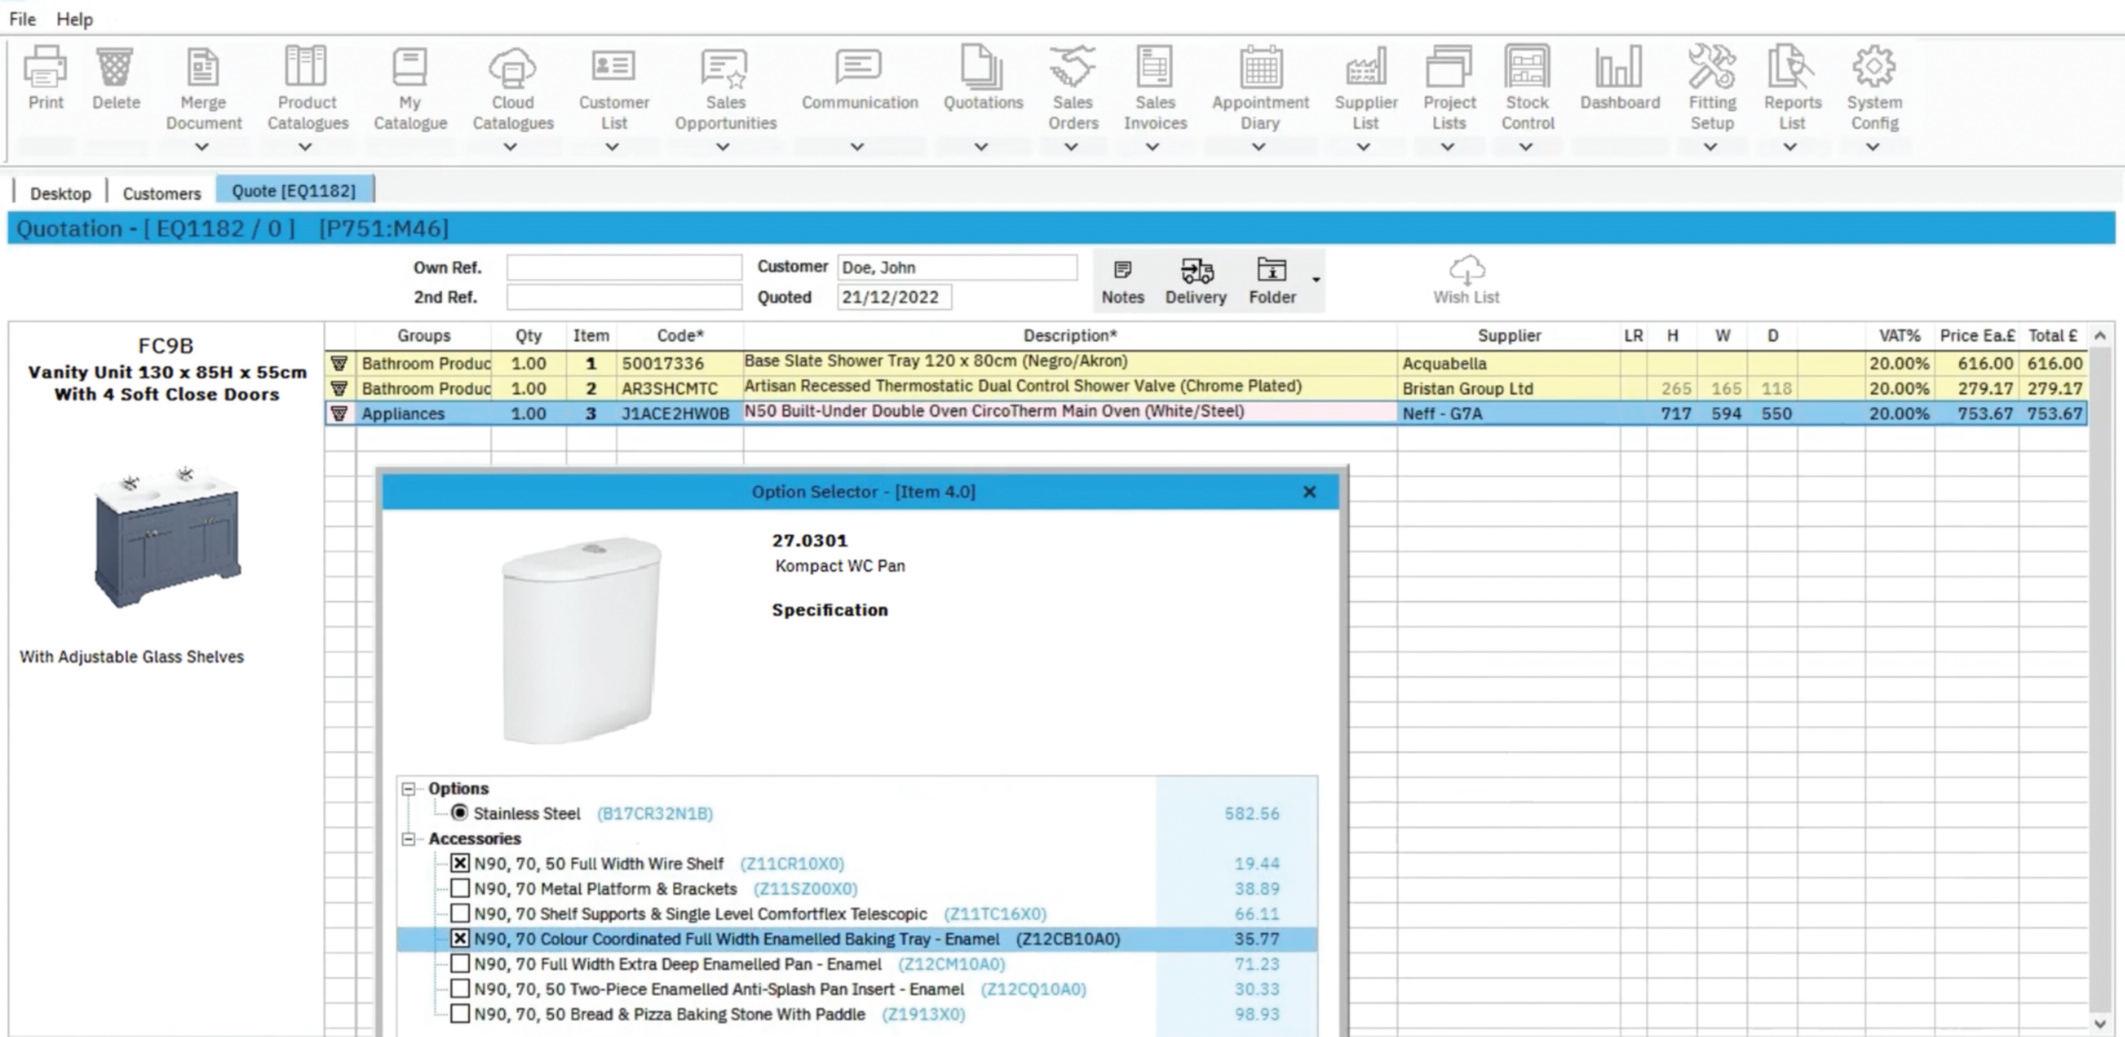
Task: Open the Customer List icon
Action: coord(613,66)
